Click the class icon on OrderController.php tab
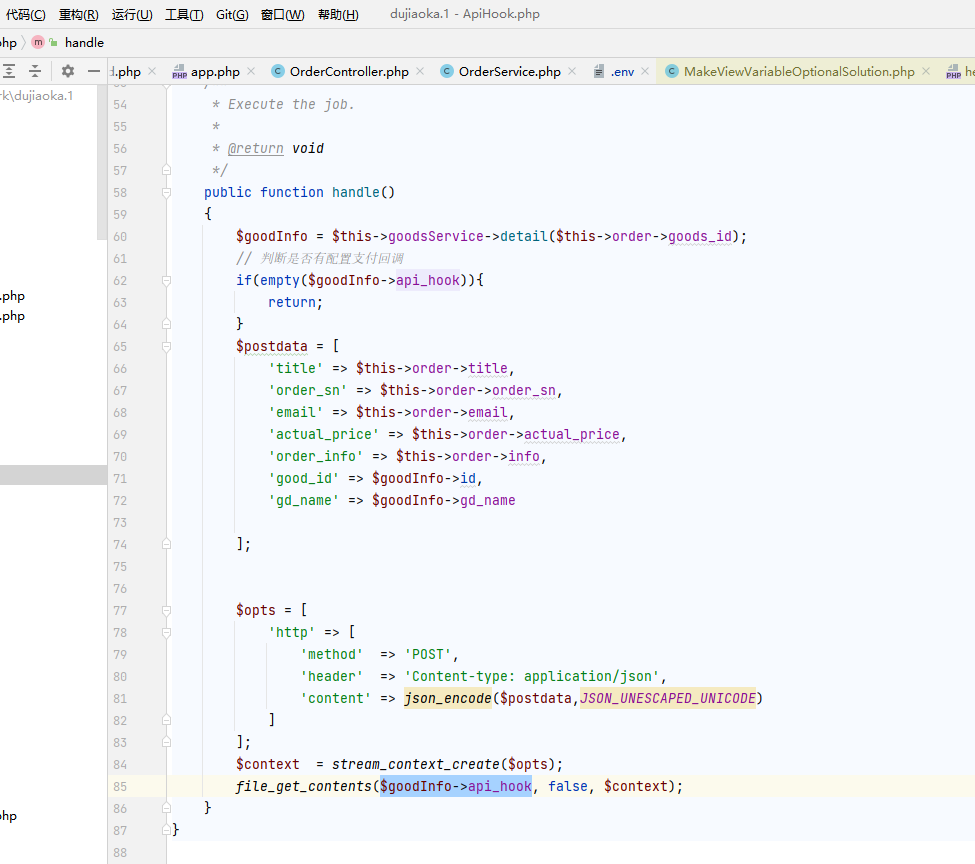Viewport: 975px width, 864px height. coord(278,72)
